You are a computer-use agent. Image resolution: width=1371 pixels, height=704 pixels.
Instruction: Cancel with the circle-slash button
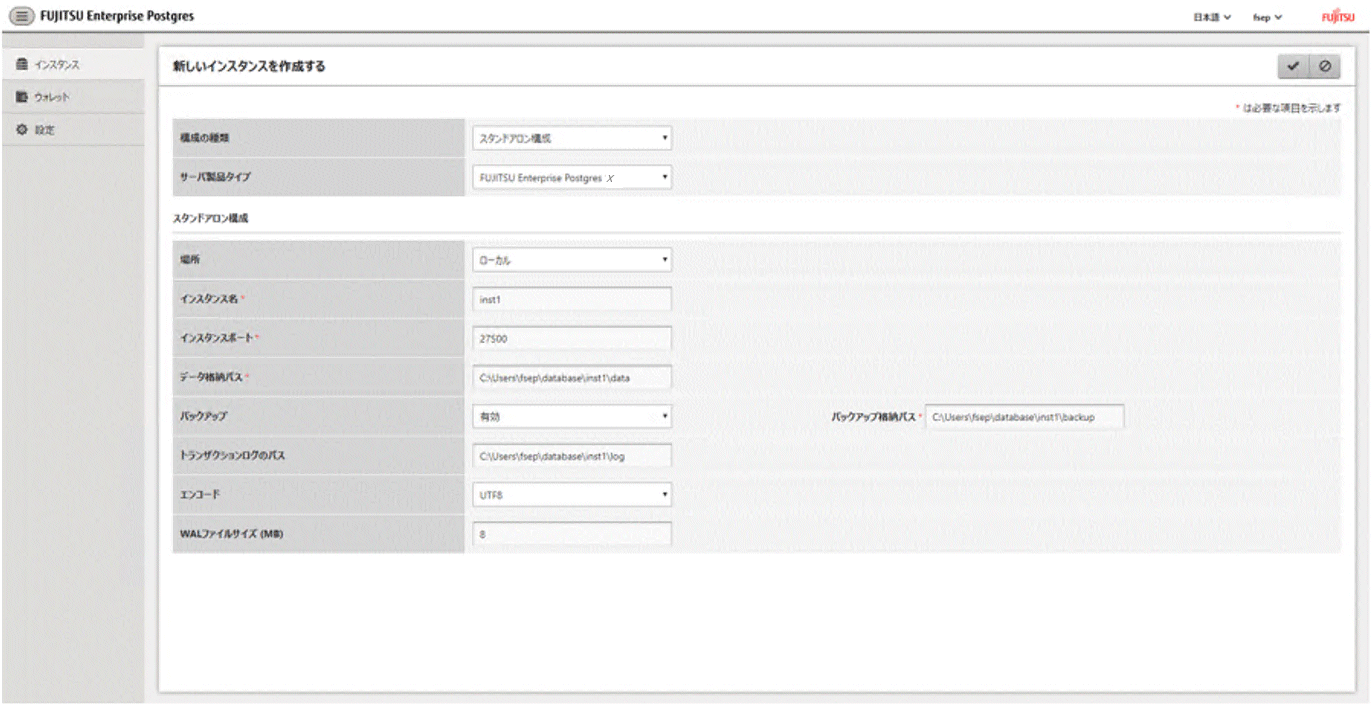click(1325, 66)
